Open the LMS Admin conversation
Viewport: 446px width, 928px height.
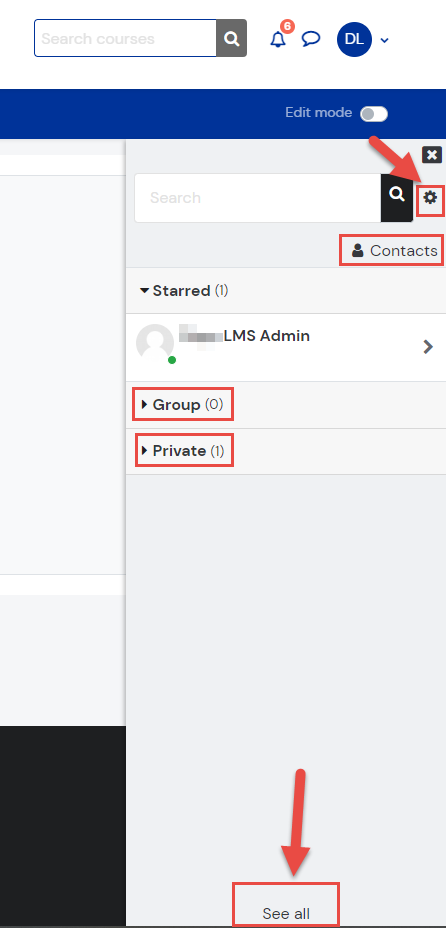coord(286,347)
